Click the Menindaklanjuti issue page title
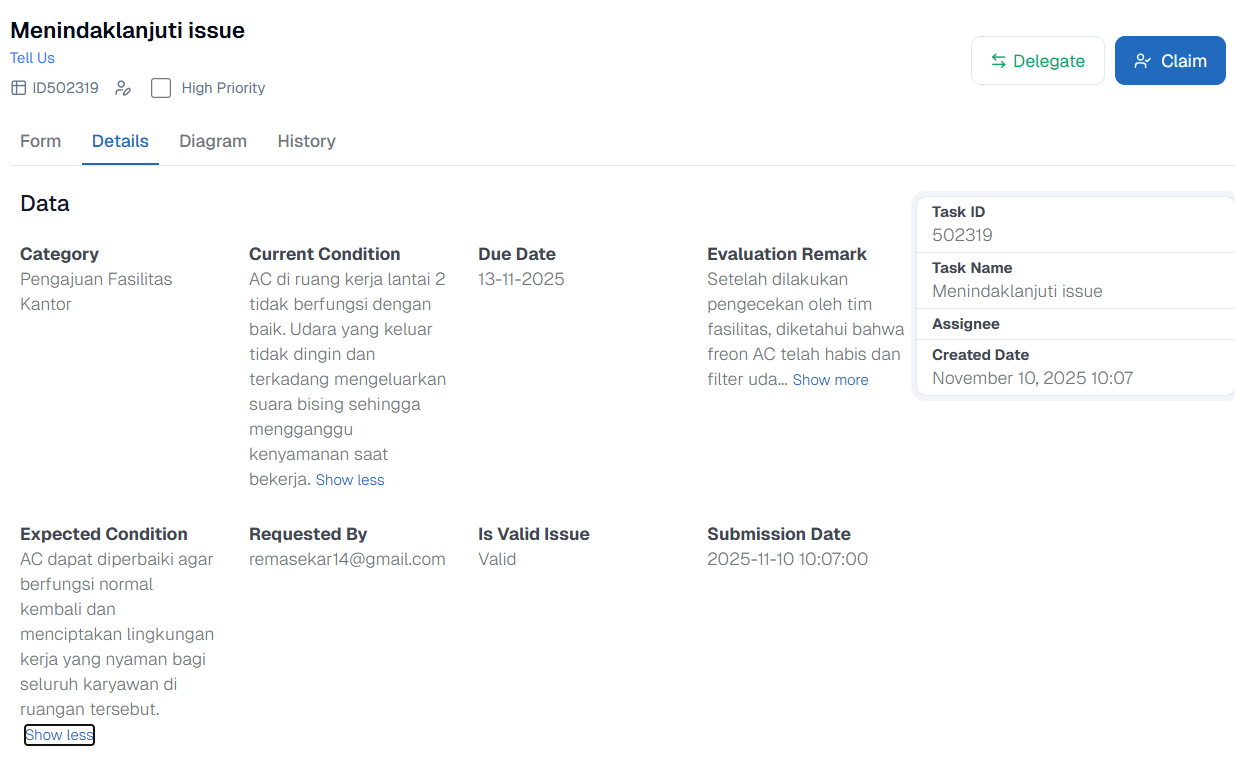 (x=127, y=30)
